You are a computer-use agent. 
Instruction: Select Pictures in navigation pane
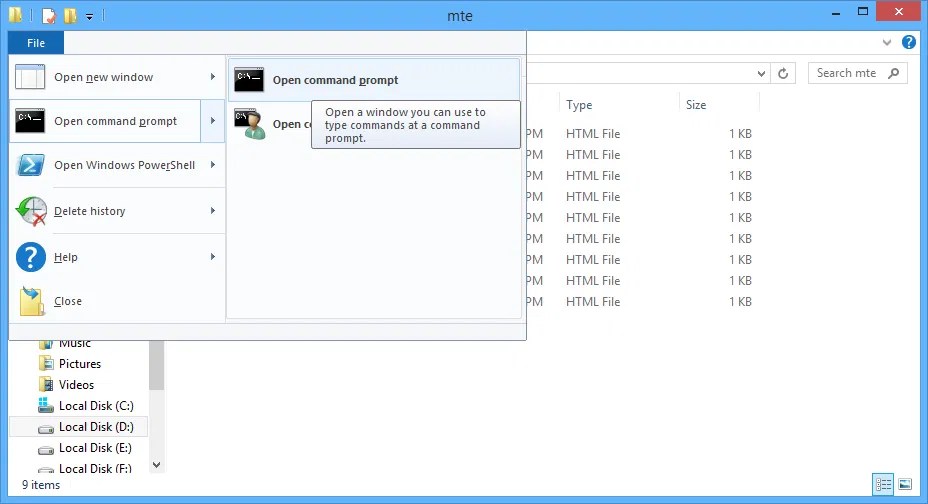pos(80,364)
